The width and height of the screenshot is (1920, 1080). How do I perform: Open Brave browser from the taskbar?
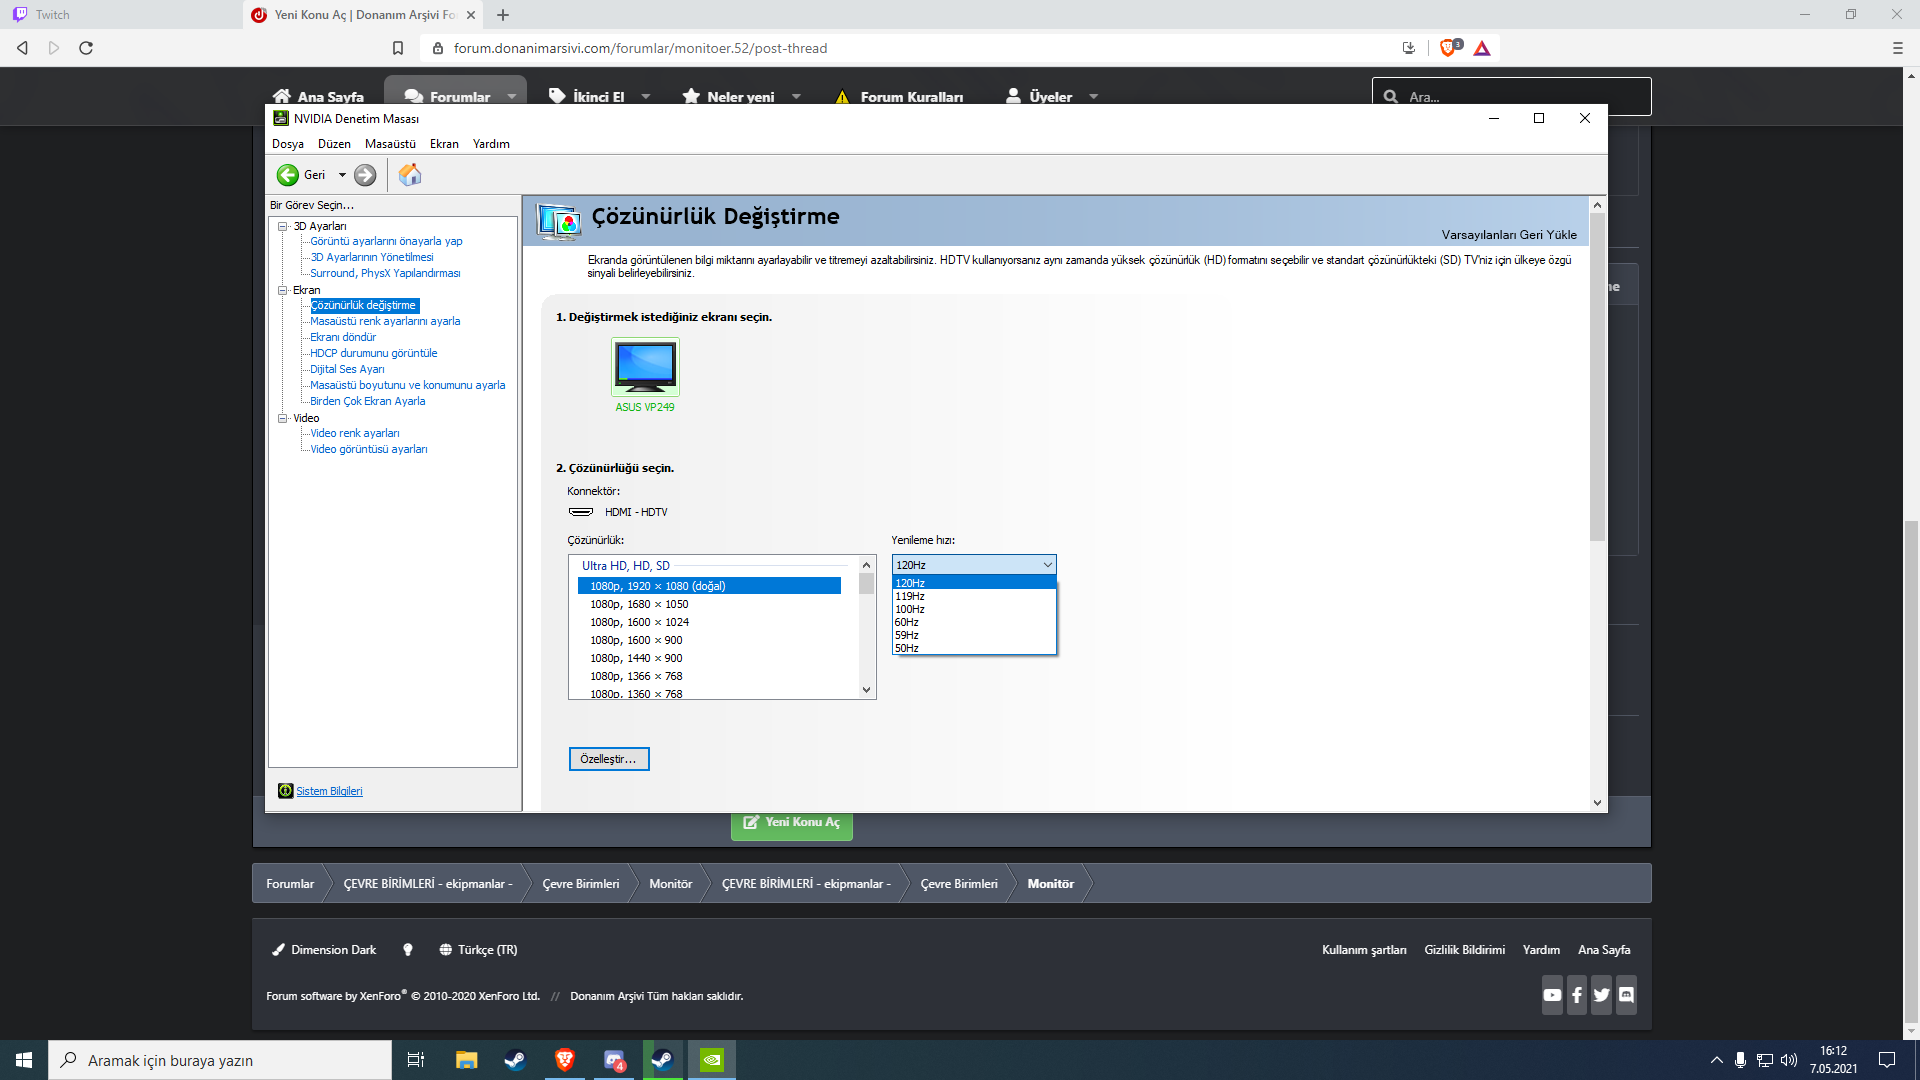[565, 1060]
